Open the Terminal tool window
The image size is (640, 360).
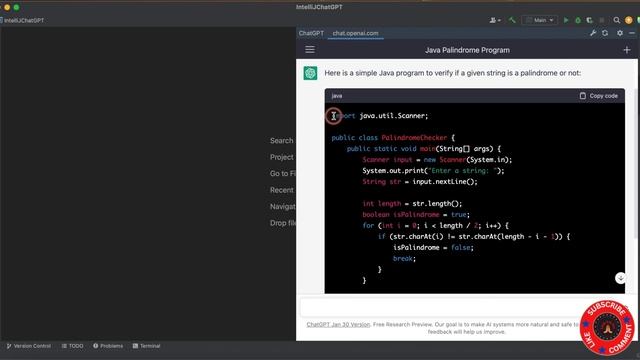(x=146, y=346)
